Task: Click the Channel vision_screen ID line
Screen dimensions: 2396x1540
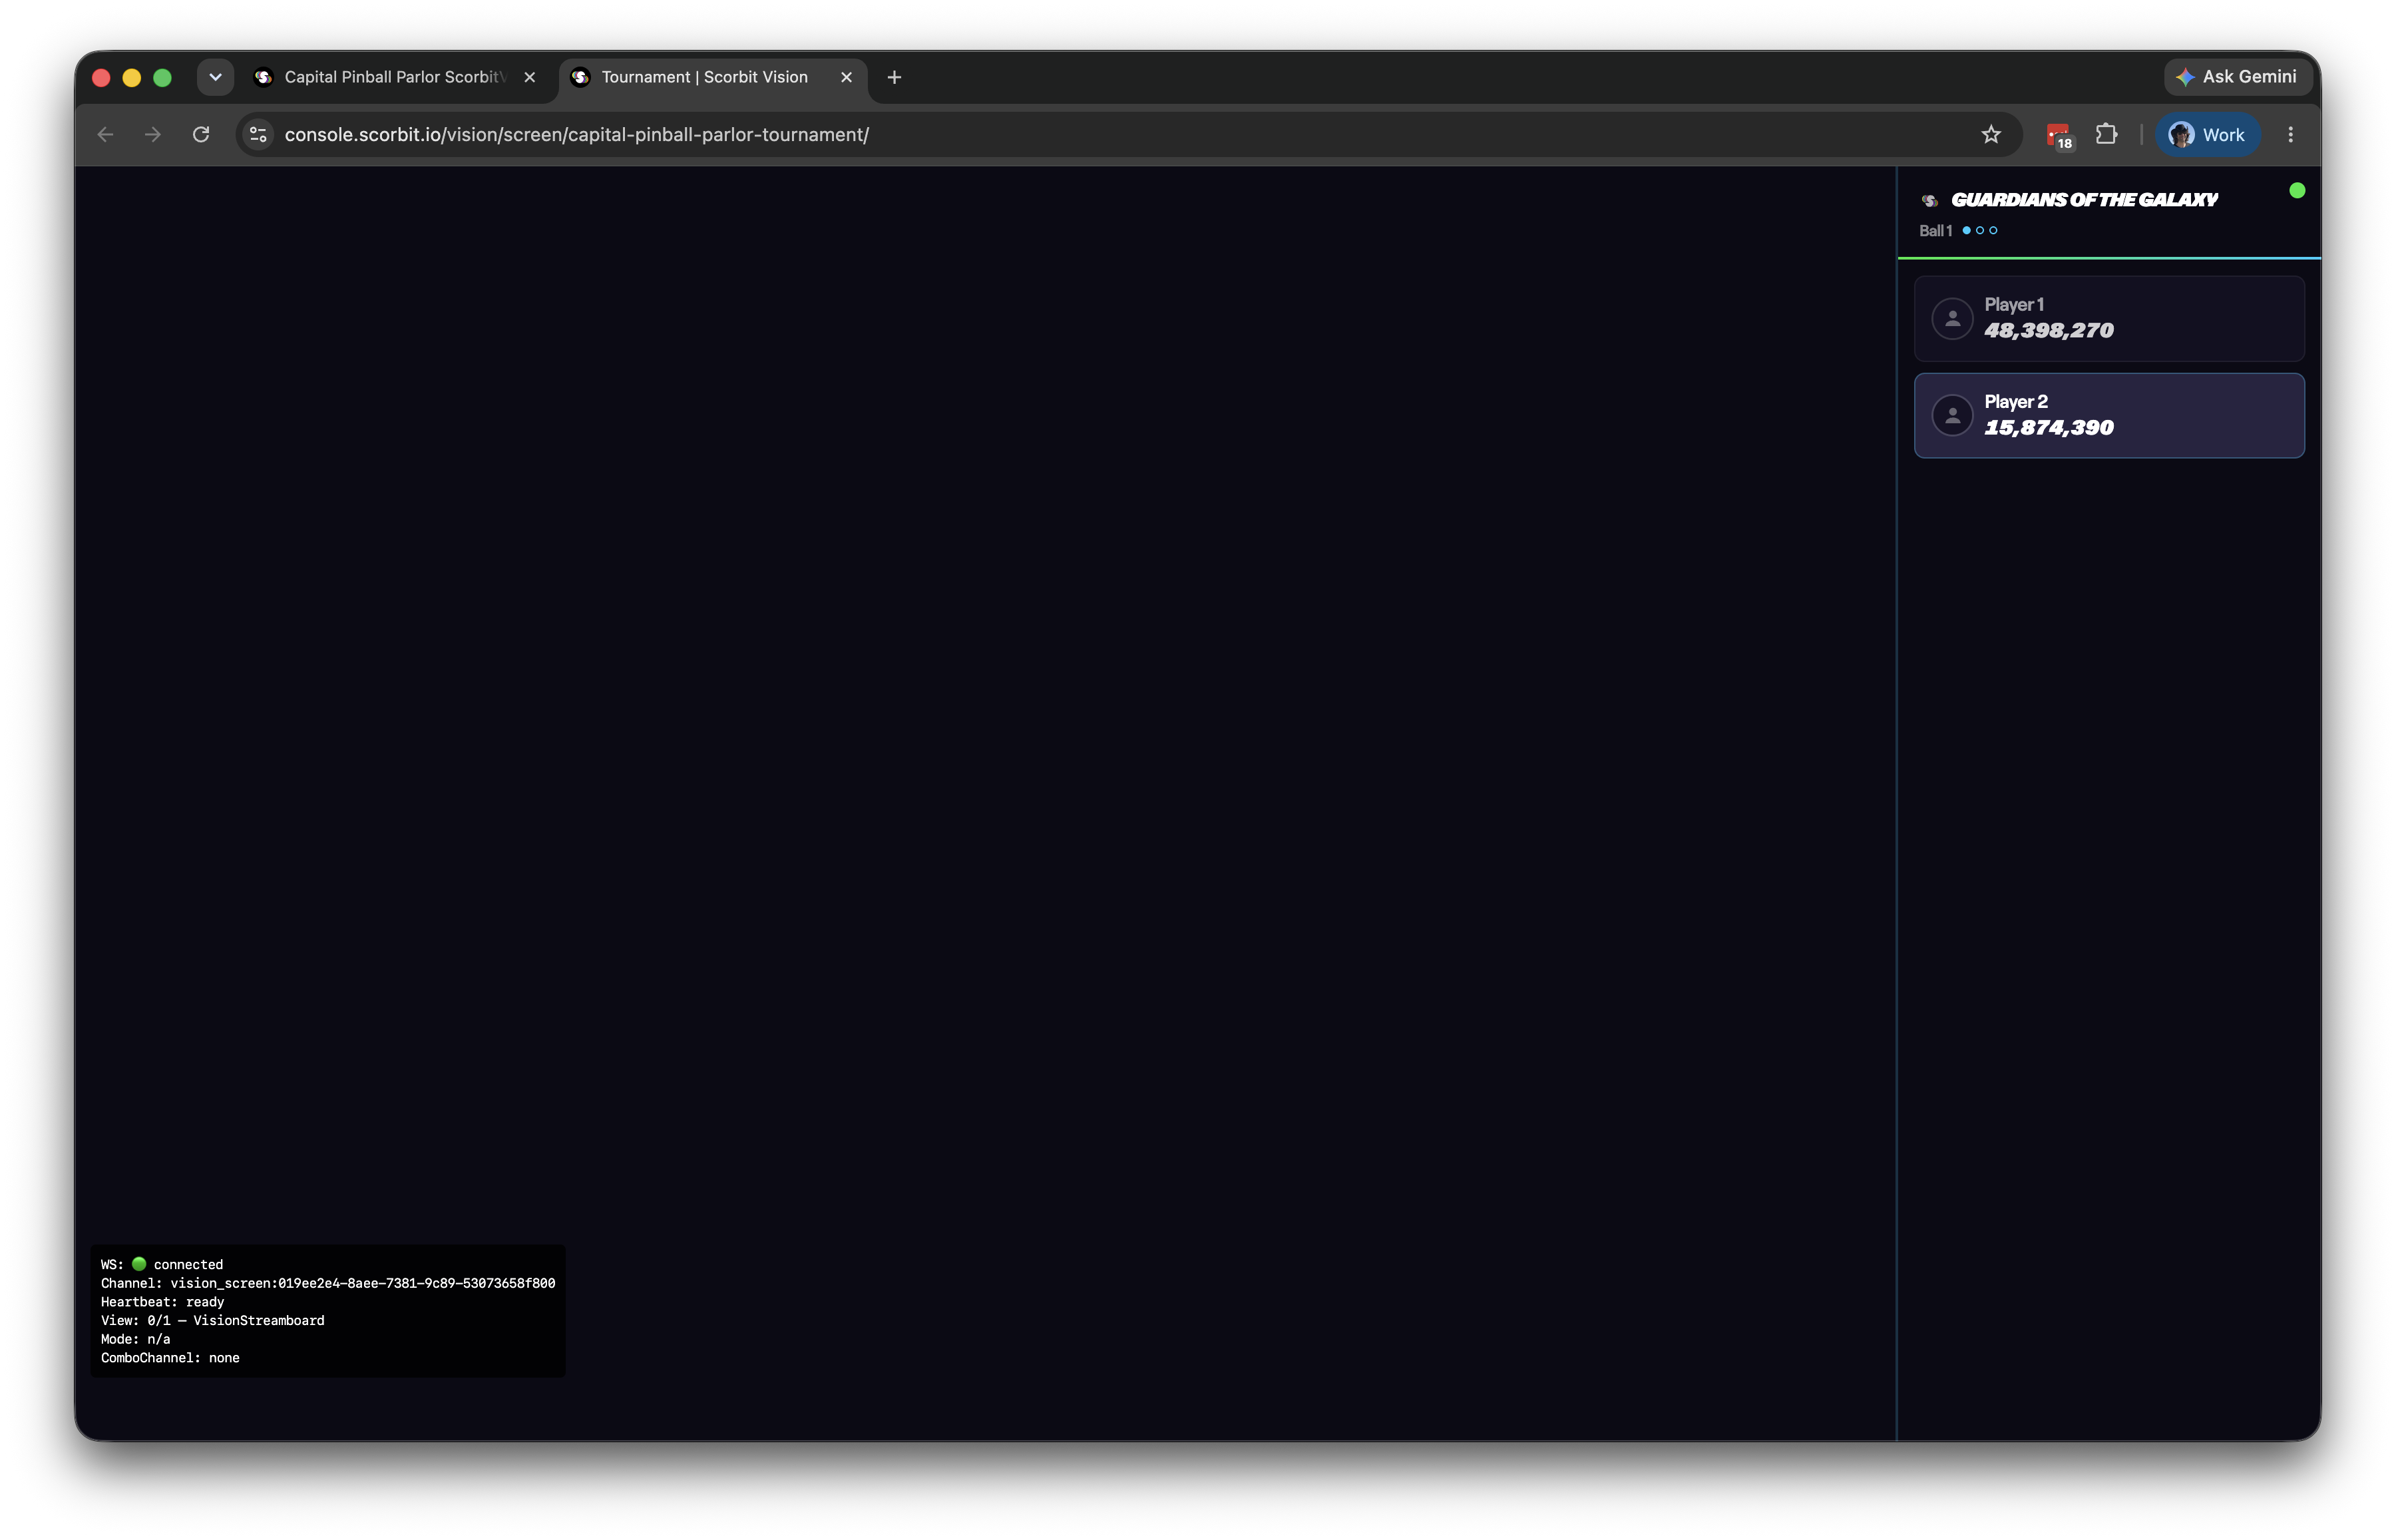Action: 328,1283
